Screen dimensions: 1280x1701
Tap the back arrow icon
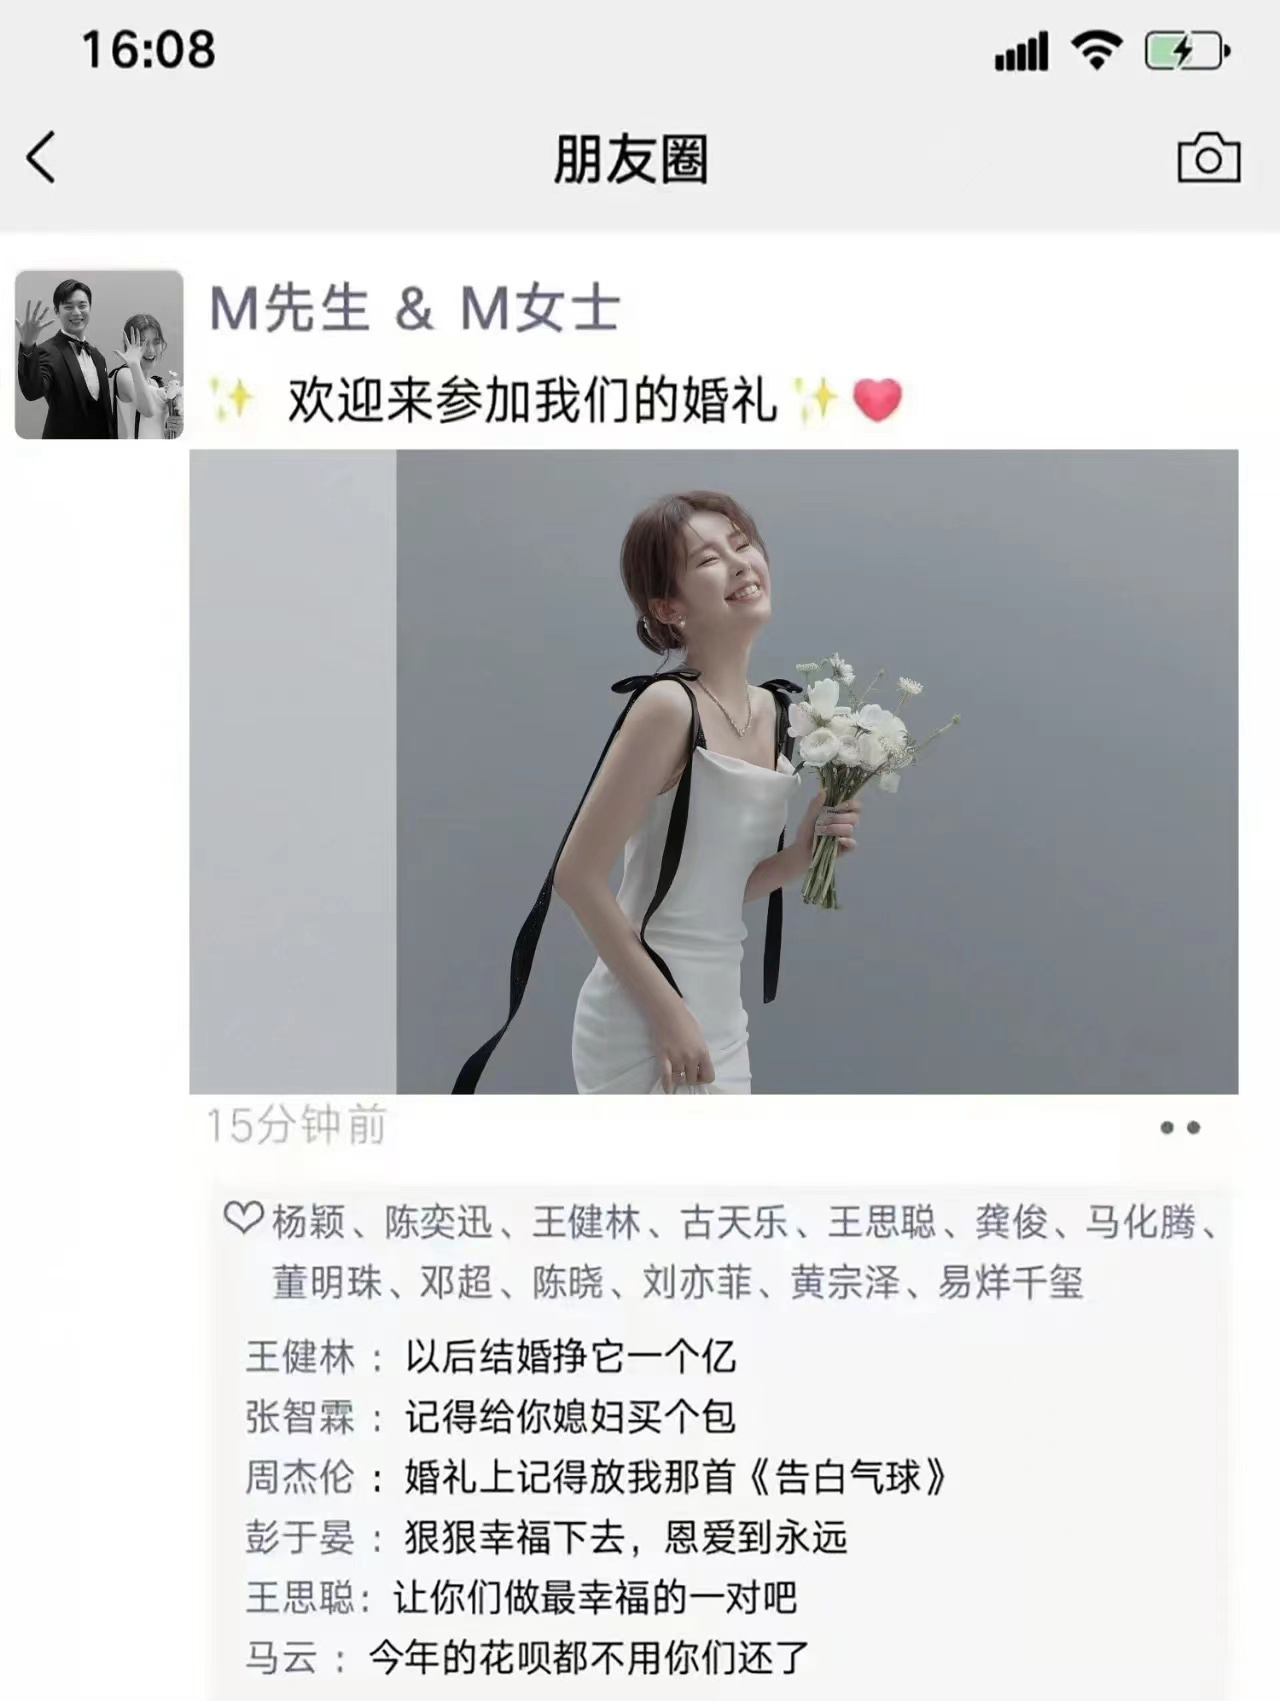coord(41,158)
